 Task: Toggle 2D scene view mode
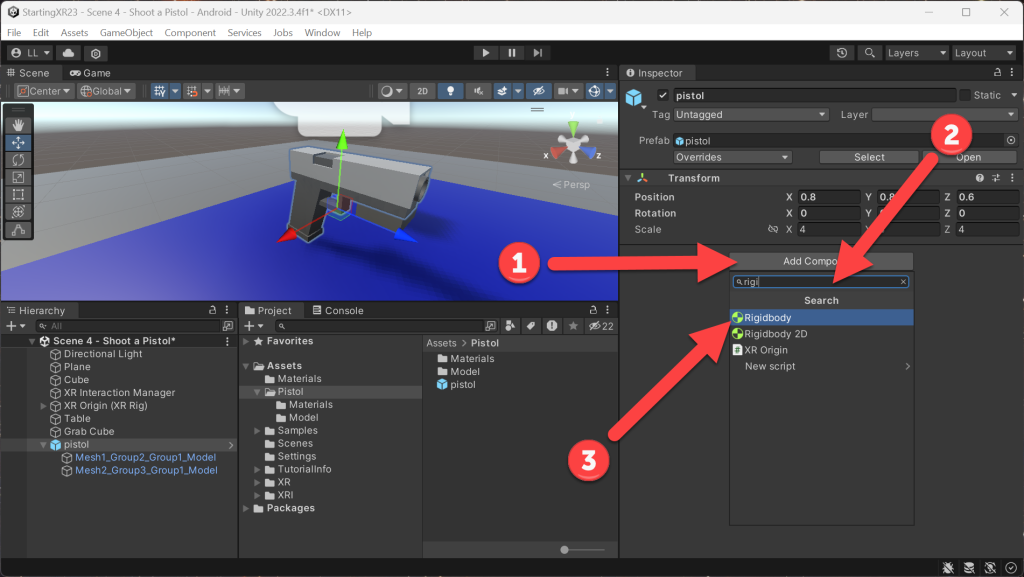(x=423, y=91)
